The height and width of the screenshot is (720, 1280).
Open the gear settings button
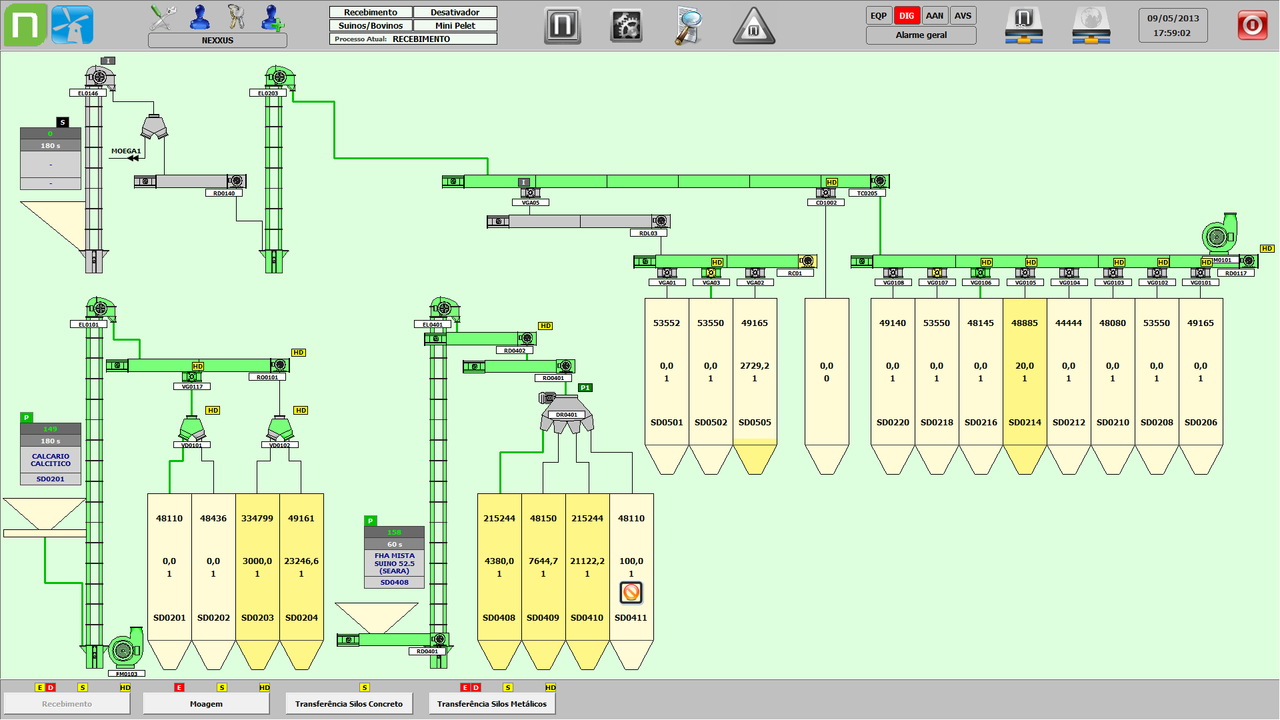tap(626, 25)
